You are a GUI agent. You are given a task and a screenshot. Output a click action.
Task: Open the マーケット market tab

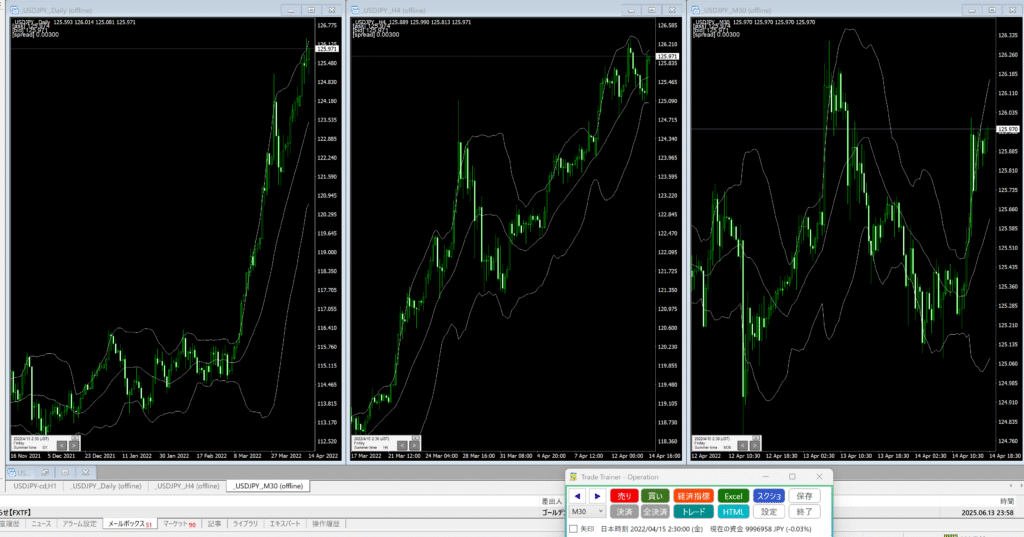tap(179, 524)
